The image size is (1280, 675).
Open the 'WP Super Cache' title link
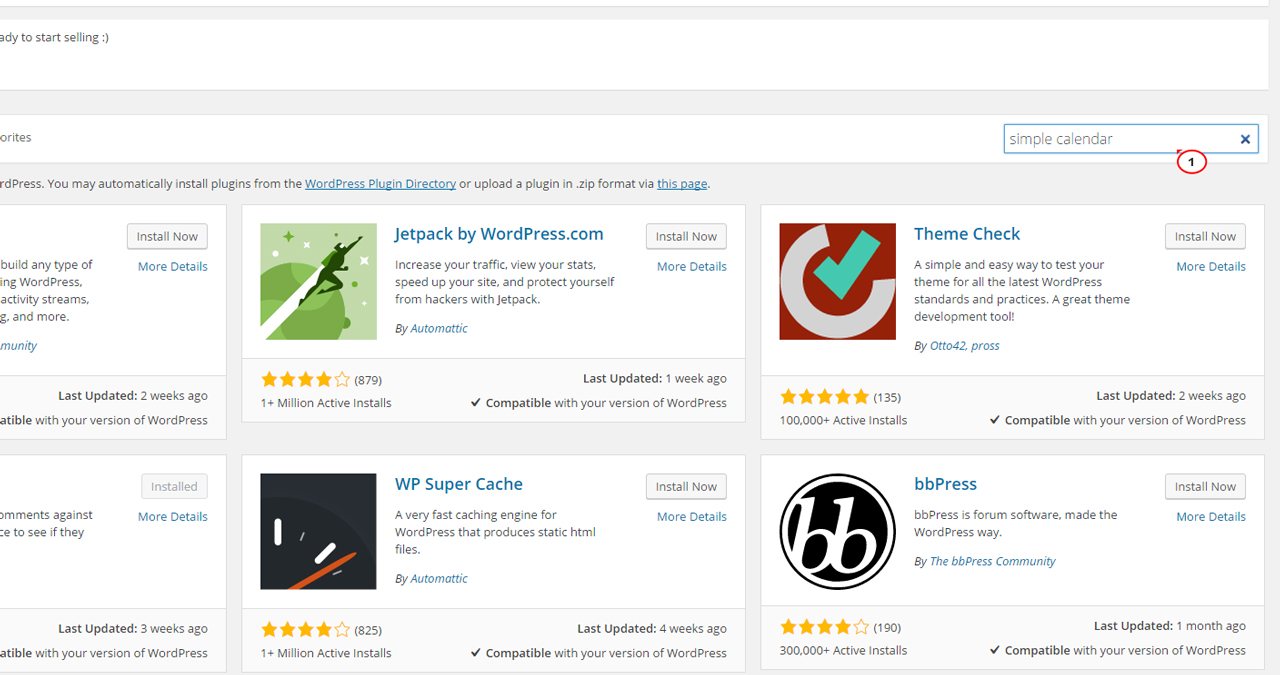pos(459,484)
